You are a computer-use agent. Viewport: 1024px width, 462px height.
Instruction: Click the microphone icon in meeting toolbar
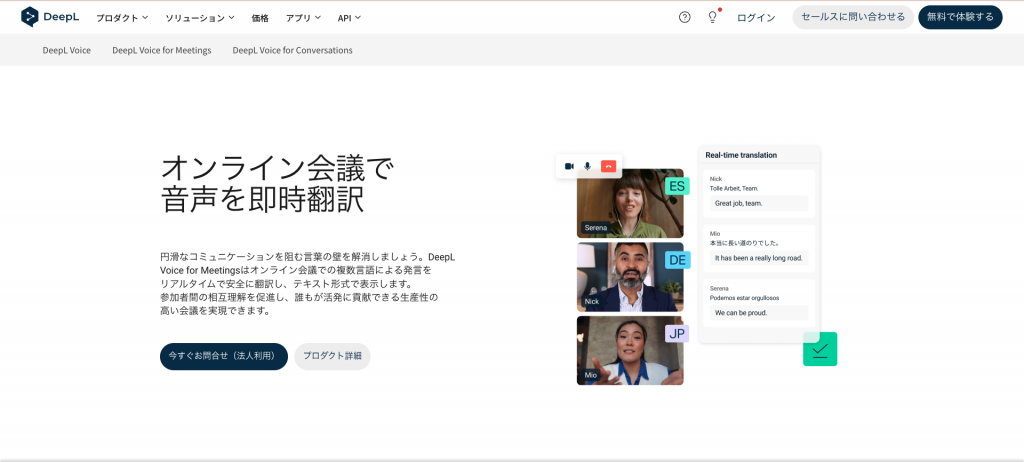click(x=588, y=167)
